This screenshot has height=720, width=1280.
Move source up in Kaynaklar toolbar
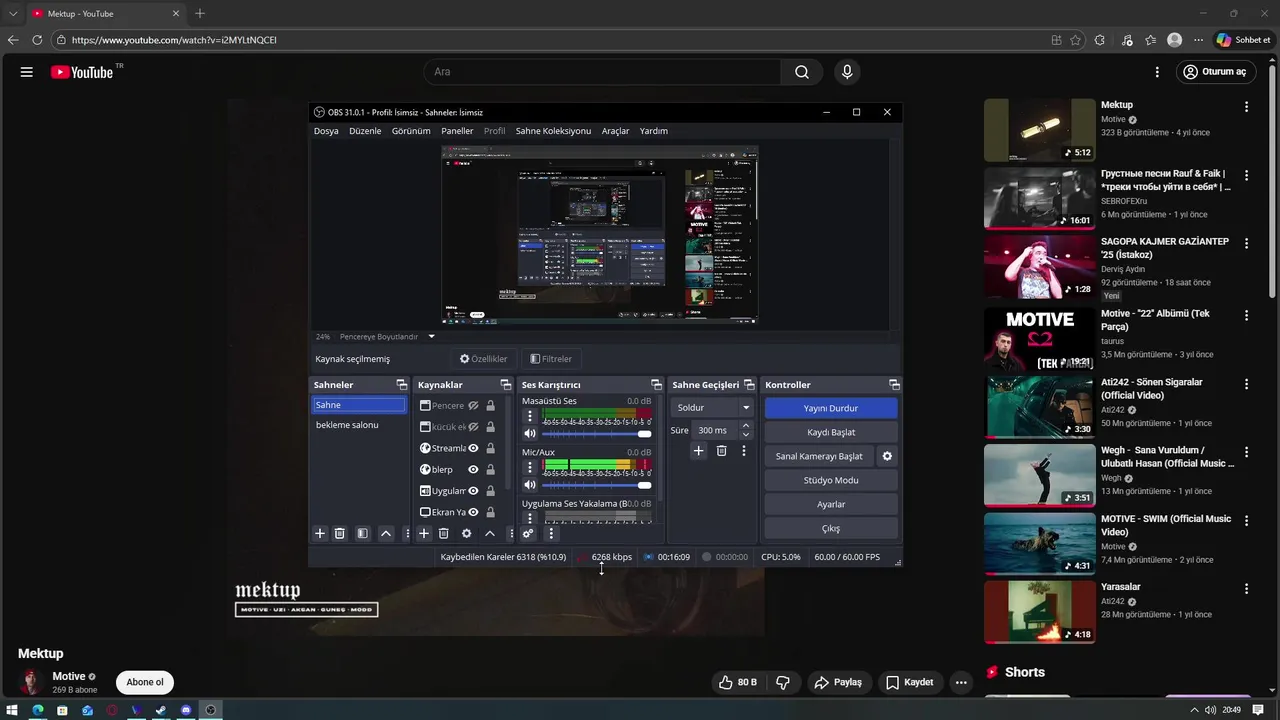tap(490, 534)
